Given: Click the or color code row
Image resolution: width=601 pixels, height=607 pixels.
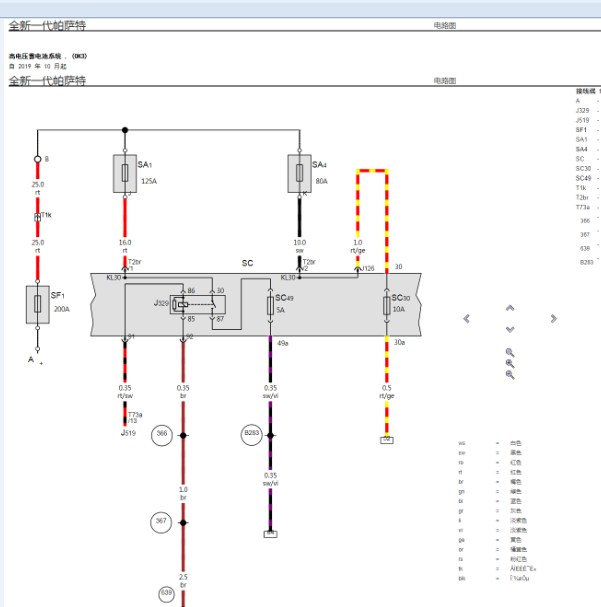Looking at the screenshot, I should pyautogui.click(x=492, y=549).
